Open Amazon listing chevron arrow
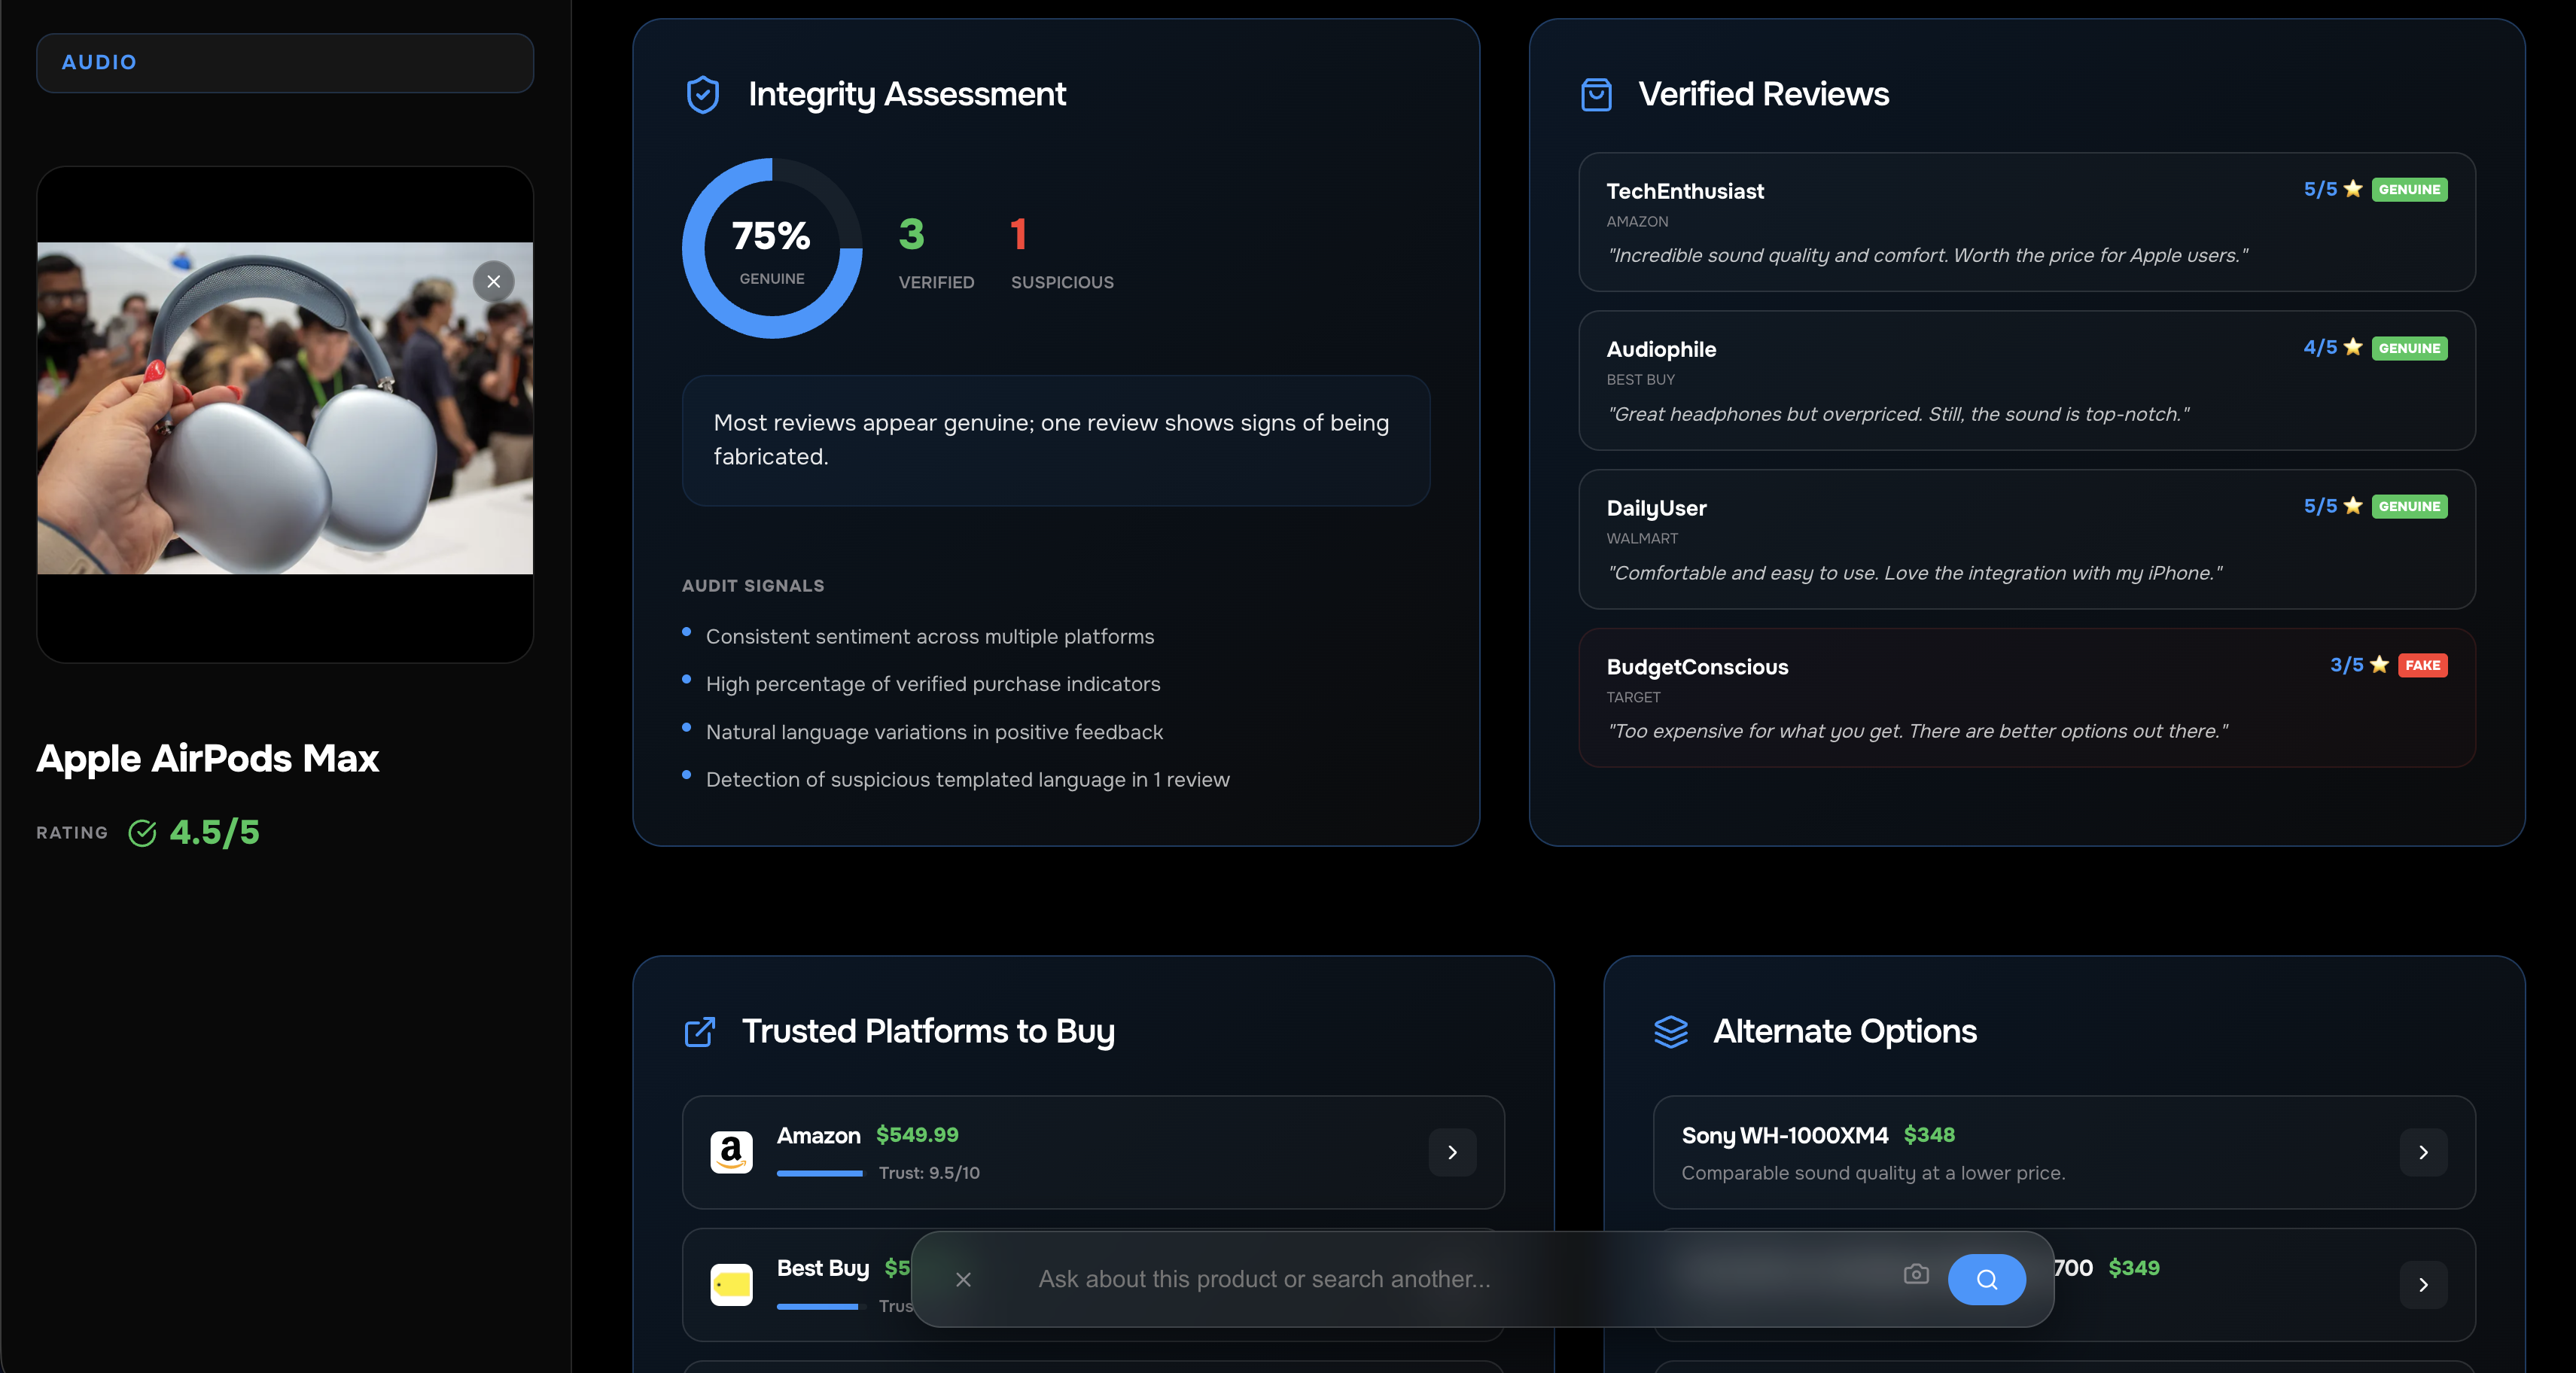 [x=1452, y=1152]
